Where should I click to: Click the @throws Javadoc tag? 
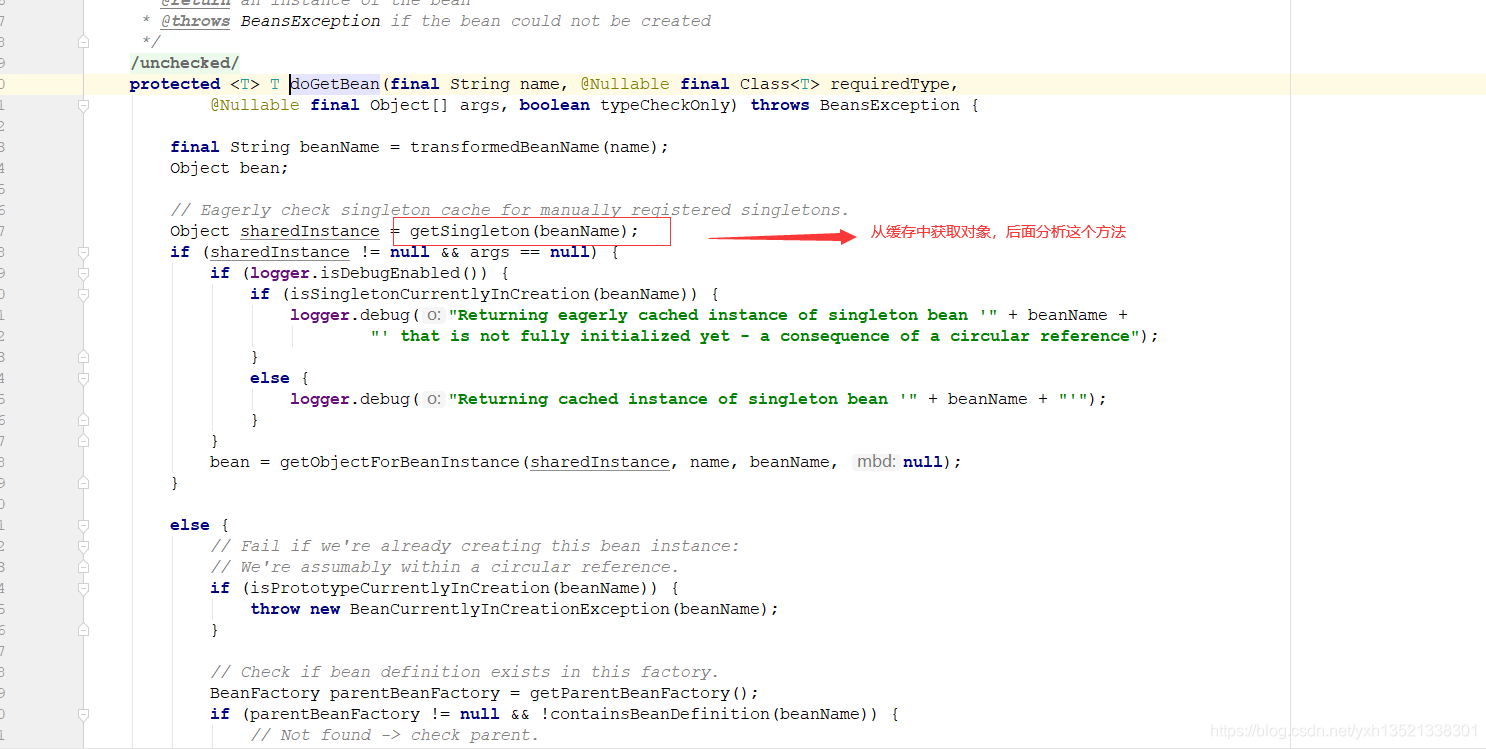tap(195, 21)
